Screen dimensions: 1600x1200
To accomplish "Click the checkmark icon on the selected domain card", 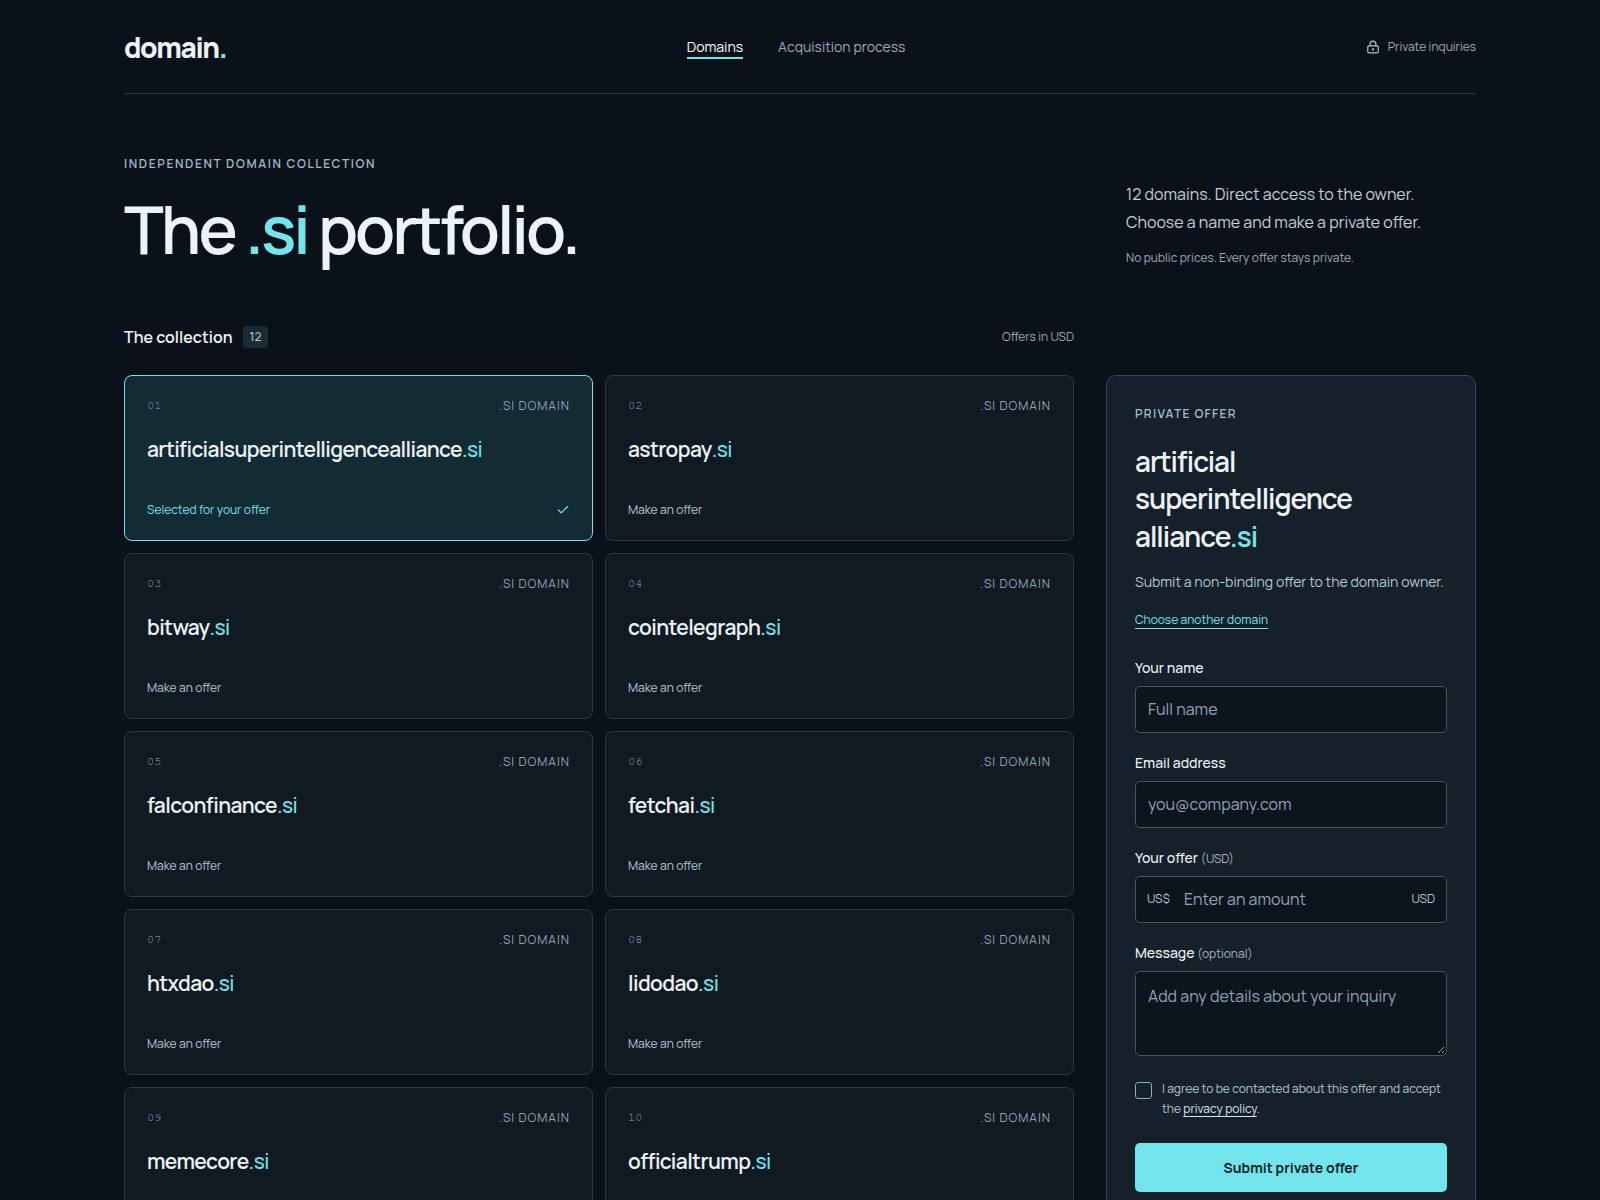I will pos(563,510).
